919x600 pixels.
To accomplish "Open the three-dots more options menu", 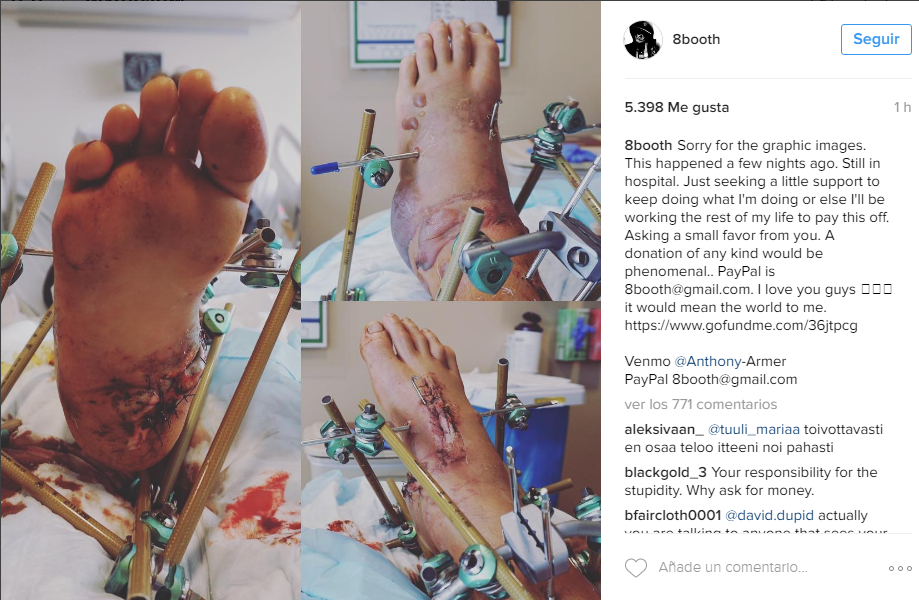I will (900, 568).
